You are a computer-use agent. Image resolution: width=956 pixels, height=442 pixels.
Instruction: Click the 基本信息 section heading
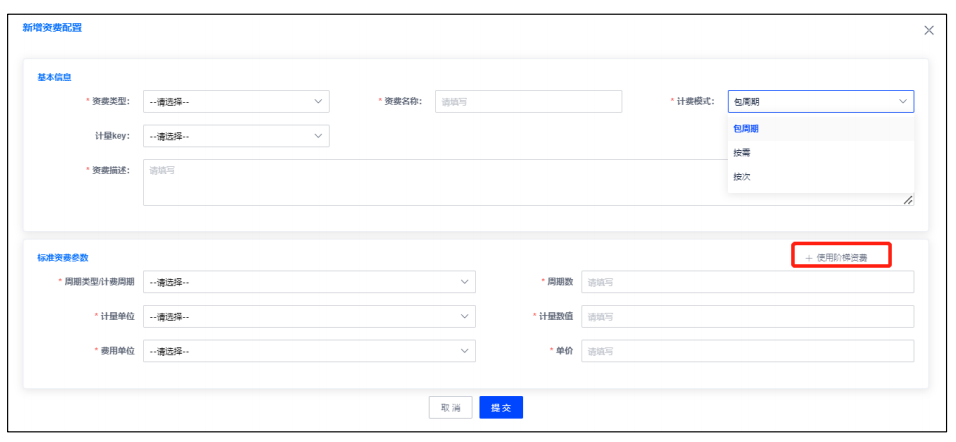tap(54, 77)
